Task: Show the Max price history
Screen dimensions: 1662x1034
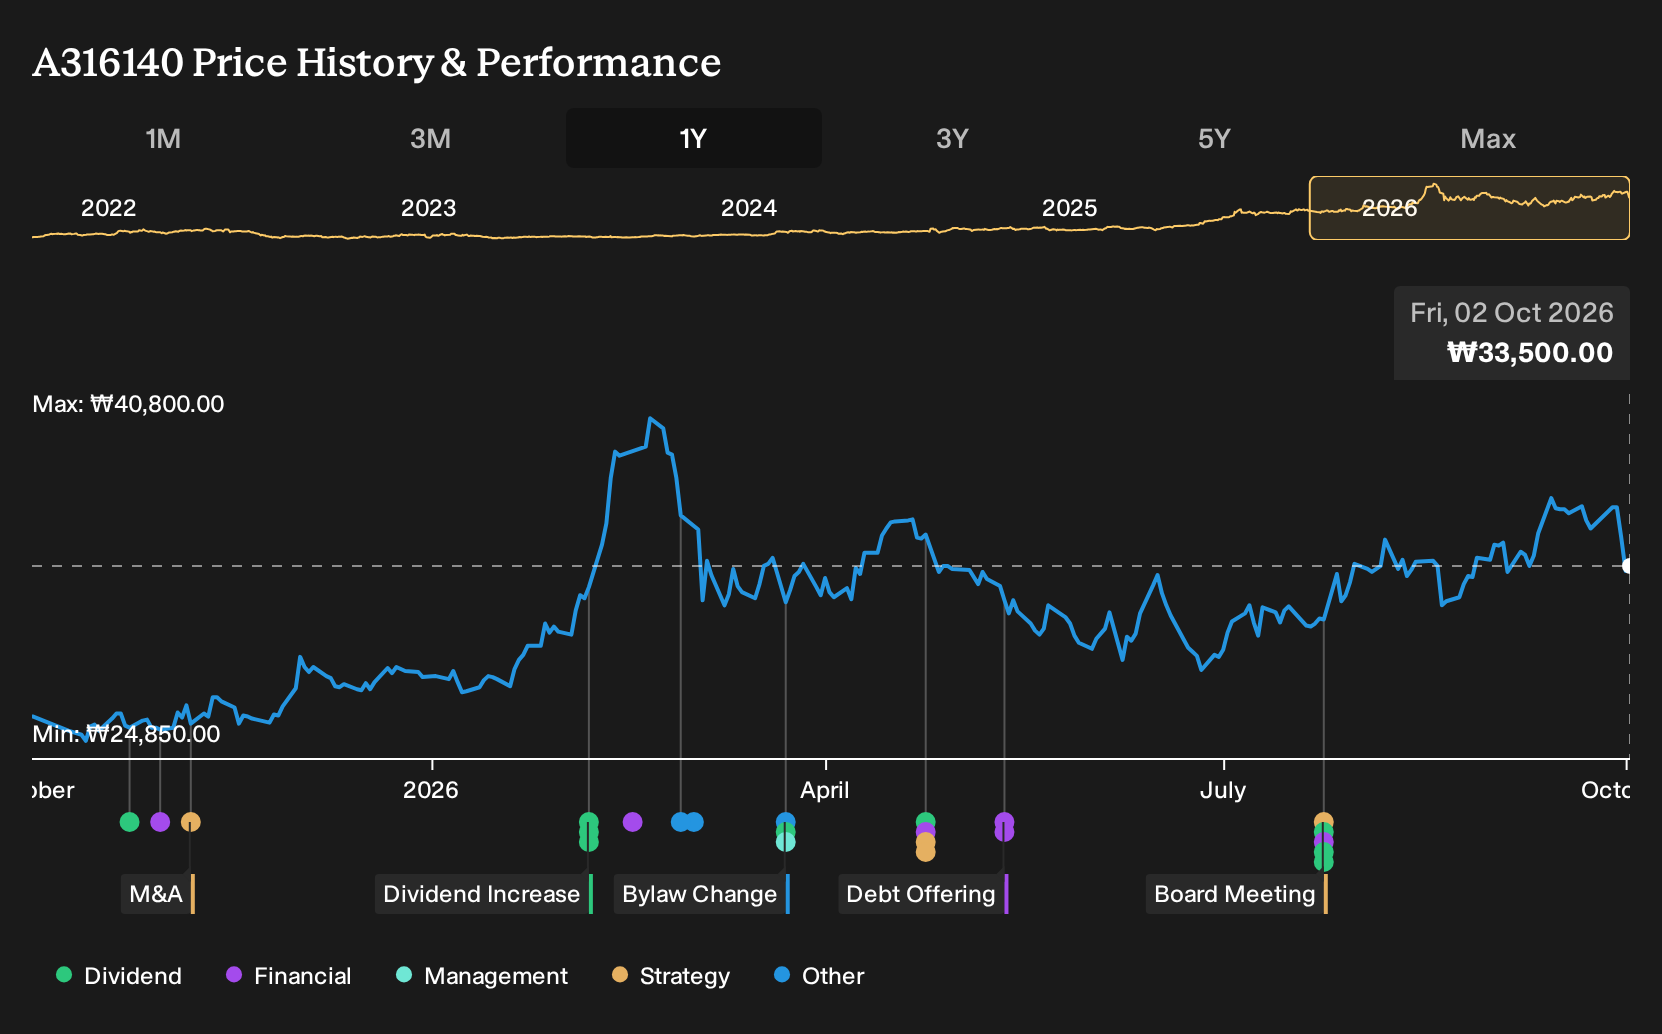Action: [x=1487, y=138]
